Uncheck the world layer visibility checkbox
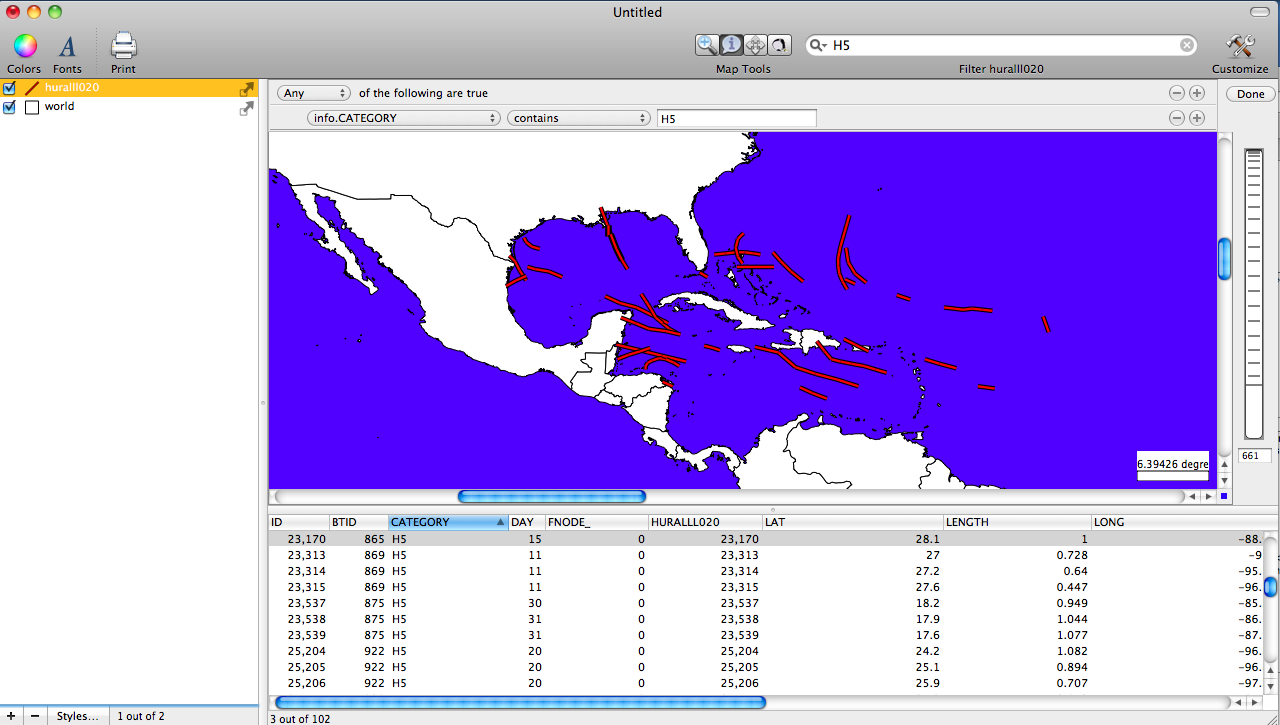This screenshot has width=1280, height=725. coord(10,107)
